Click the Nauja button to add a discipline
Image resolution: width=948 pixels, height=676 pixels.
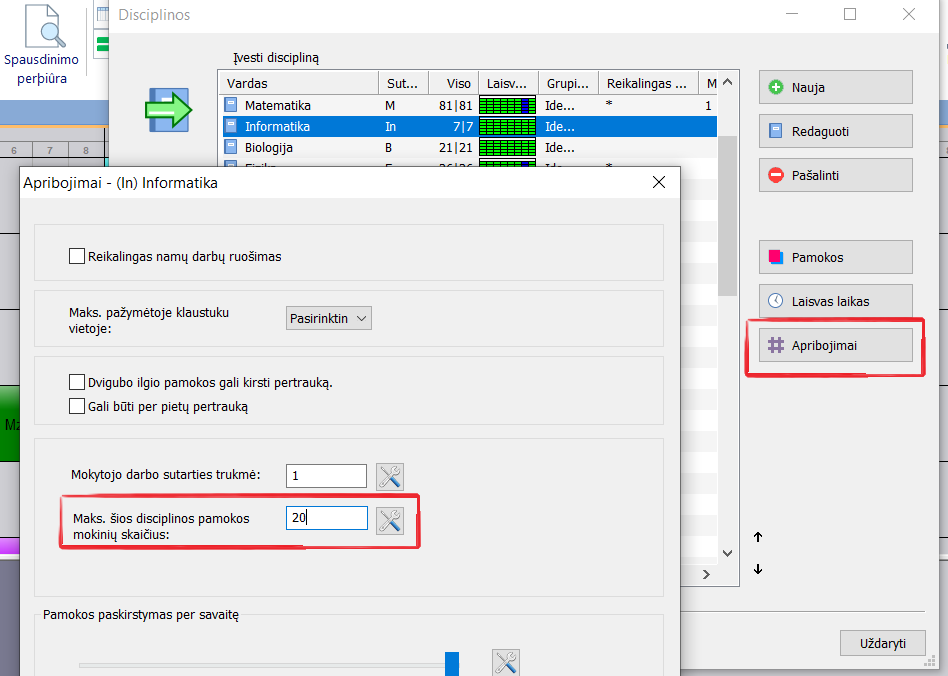click(x=836, y=87)
